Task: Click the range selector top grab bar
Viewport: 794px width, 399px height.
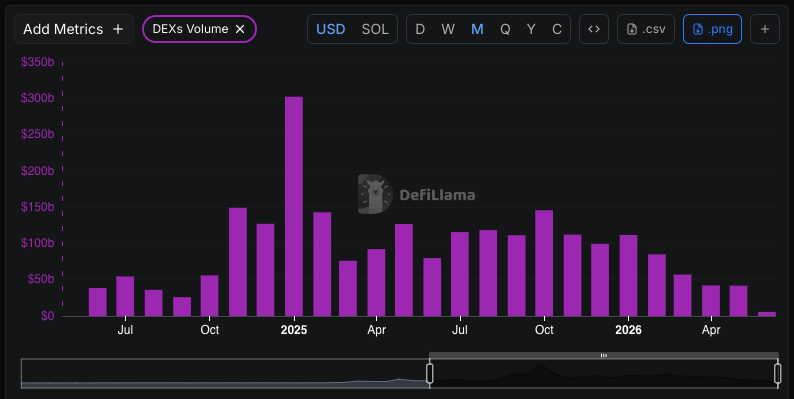Action: click(x=604, y=355)
